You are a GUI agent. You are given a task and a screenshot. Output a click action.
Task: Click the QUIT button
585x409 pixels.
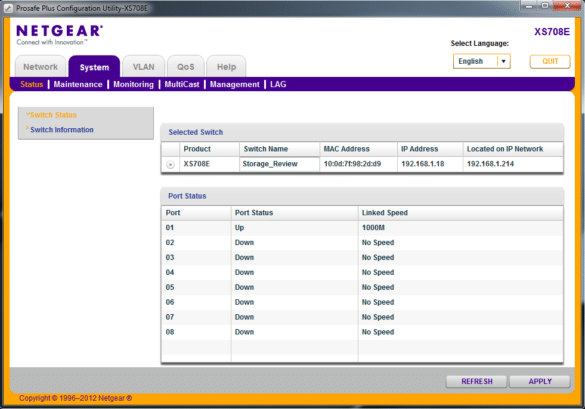click(x=550, y=61)
